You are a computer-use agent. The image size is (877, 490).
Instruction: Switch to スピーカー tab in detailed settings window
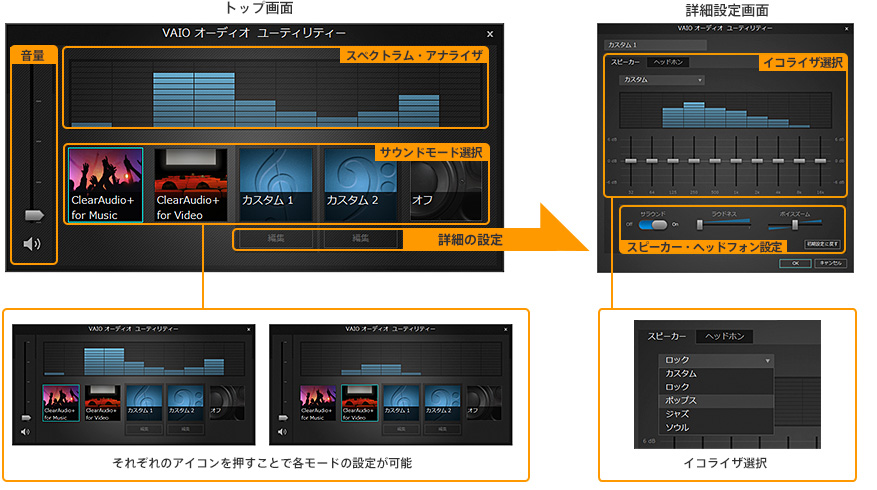click(x=625, y=62)
